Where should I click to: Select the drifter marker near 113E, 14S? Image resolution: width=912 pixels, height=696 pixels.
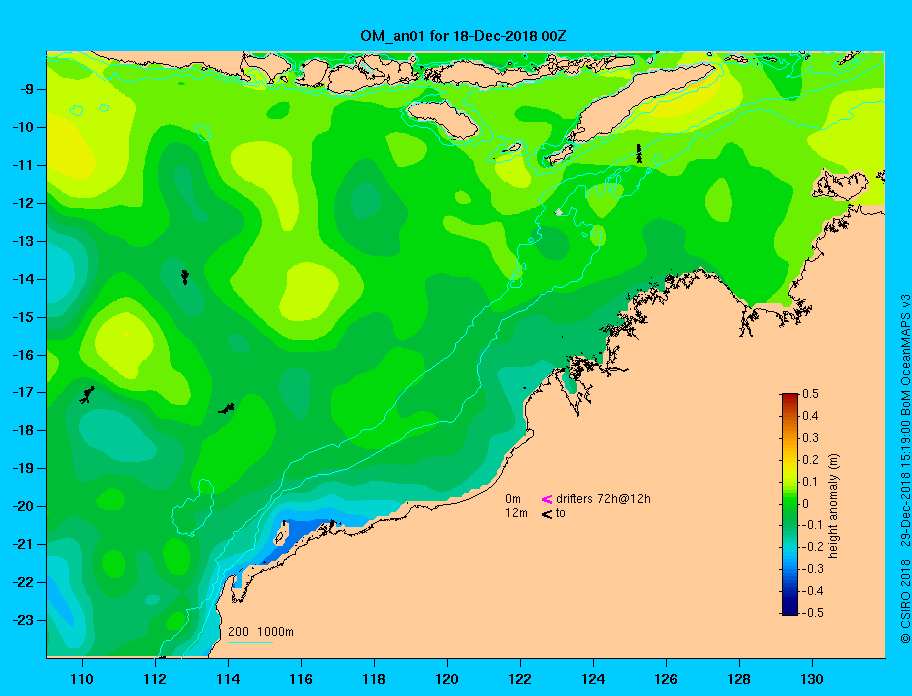pyautogui.click(x=185, y=277)
